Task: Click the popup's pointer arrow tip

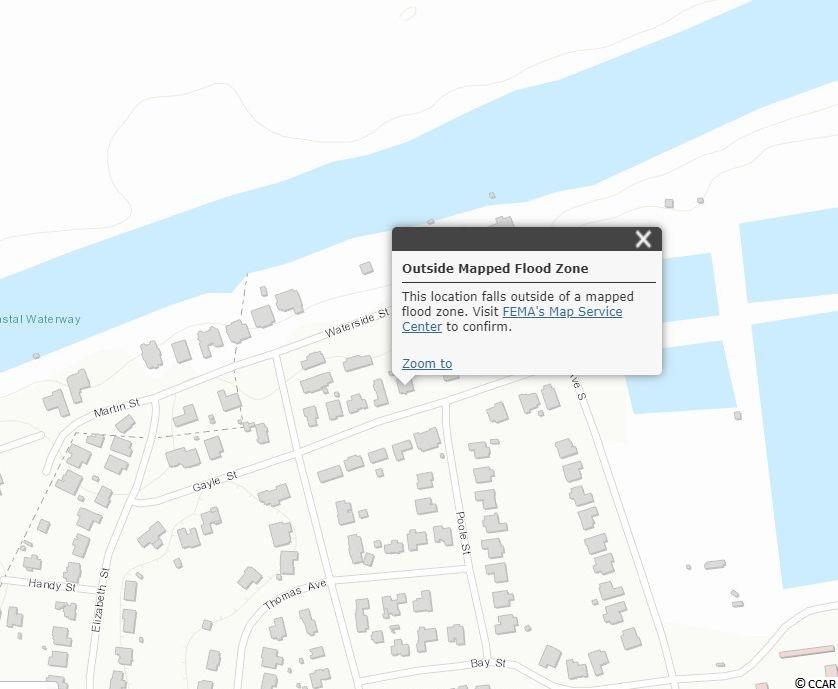Action: 403,384
